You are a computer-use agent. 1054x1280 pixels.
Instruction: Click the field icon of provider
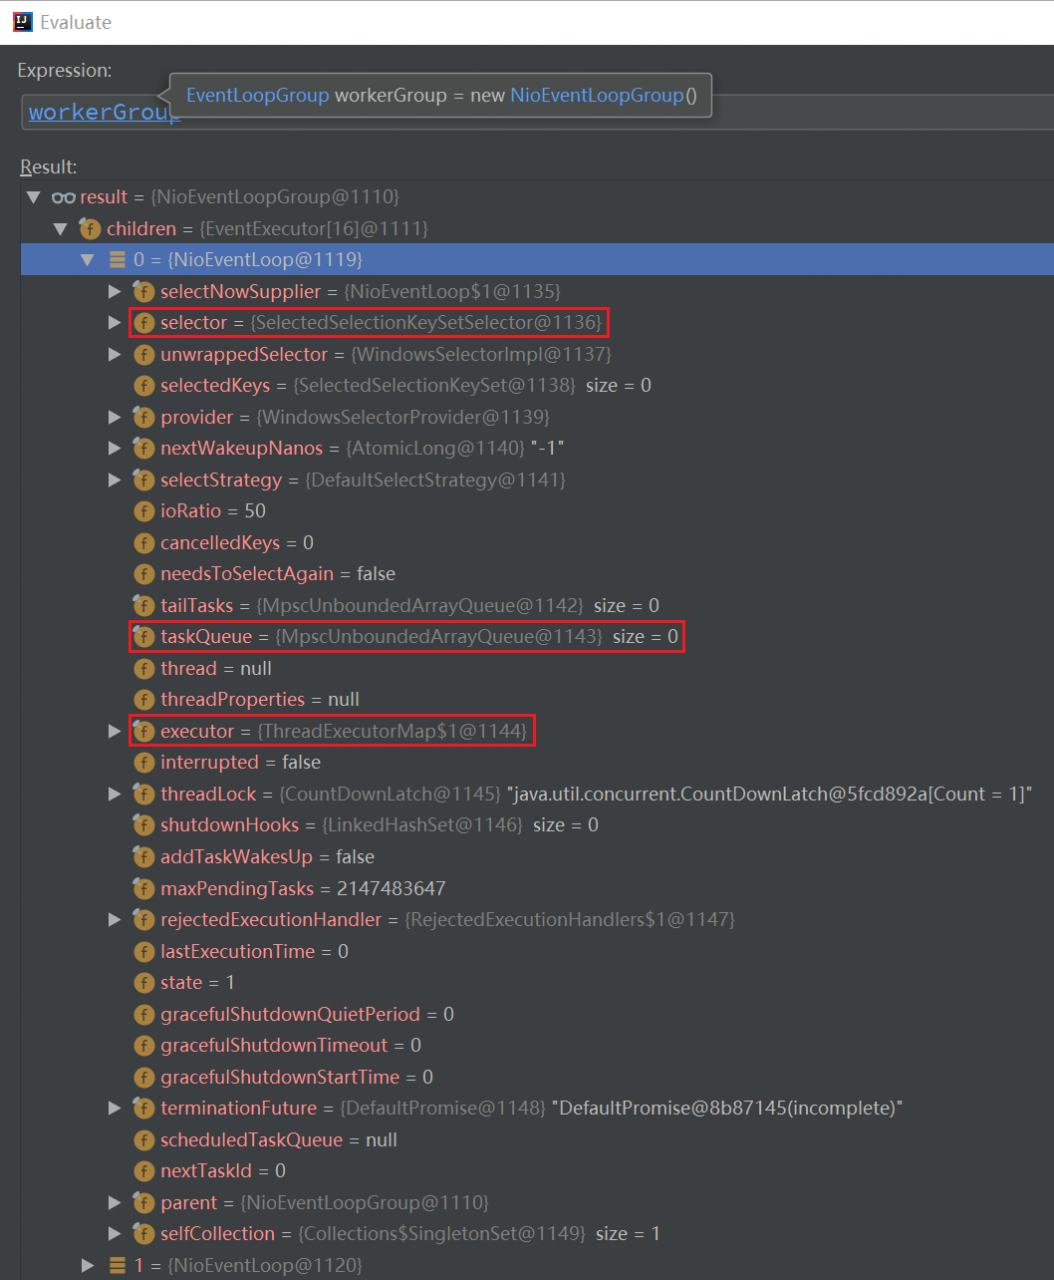(x=144, y=417)
